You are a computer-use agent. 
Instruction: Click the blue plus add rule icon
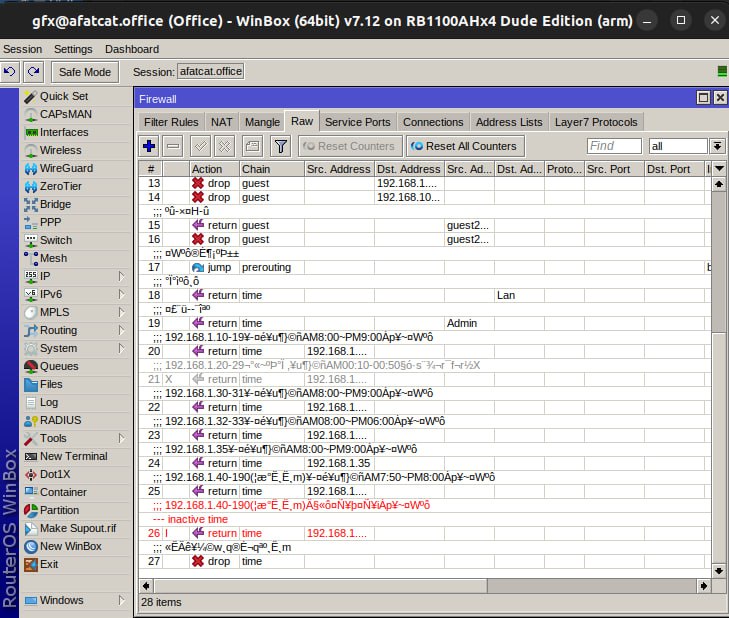coord(150,147)
